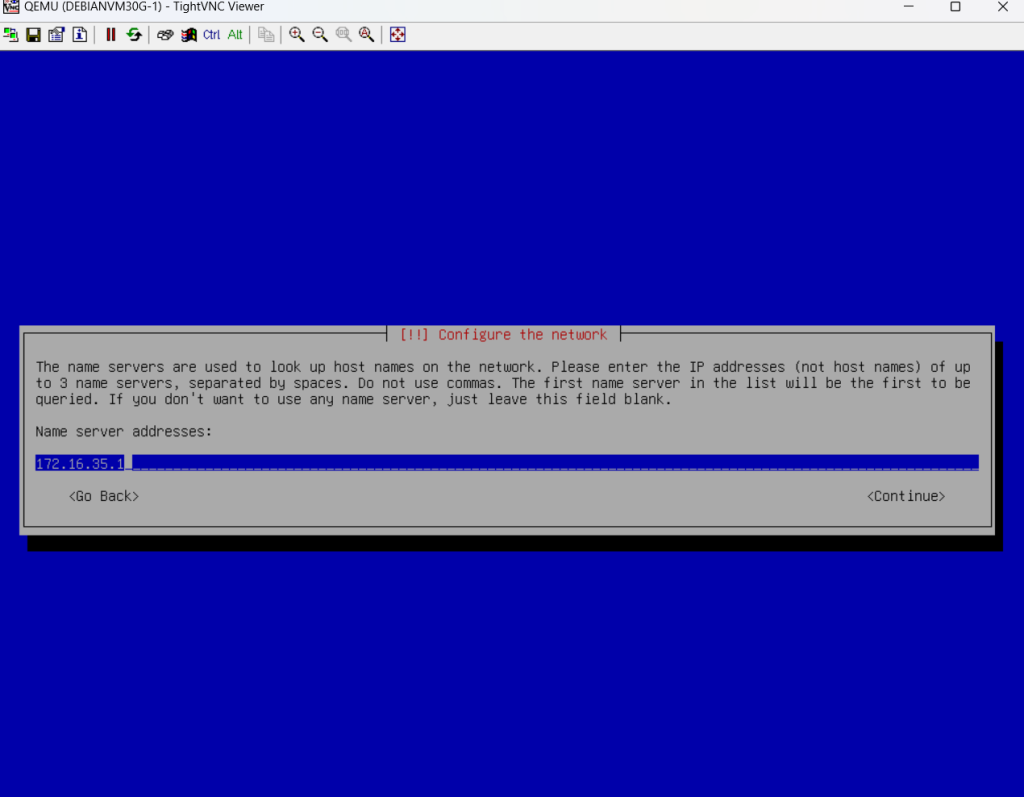This screenshot has width=1024, height=797.
Task: Toggle the Ctrl key modifier
Action: point(212,35)
